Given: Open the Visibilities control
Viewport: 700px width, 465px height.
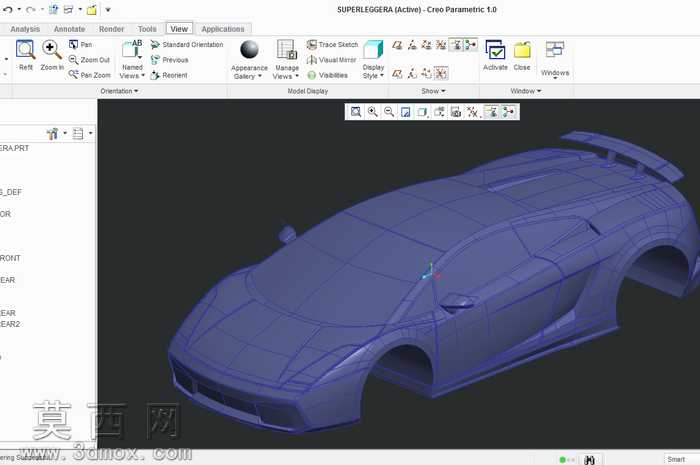Looking at the screenshot, I should [327, 75].
